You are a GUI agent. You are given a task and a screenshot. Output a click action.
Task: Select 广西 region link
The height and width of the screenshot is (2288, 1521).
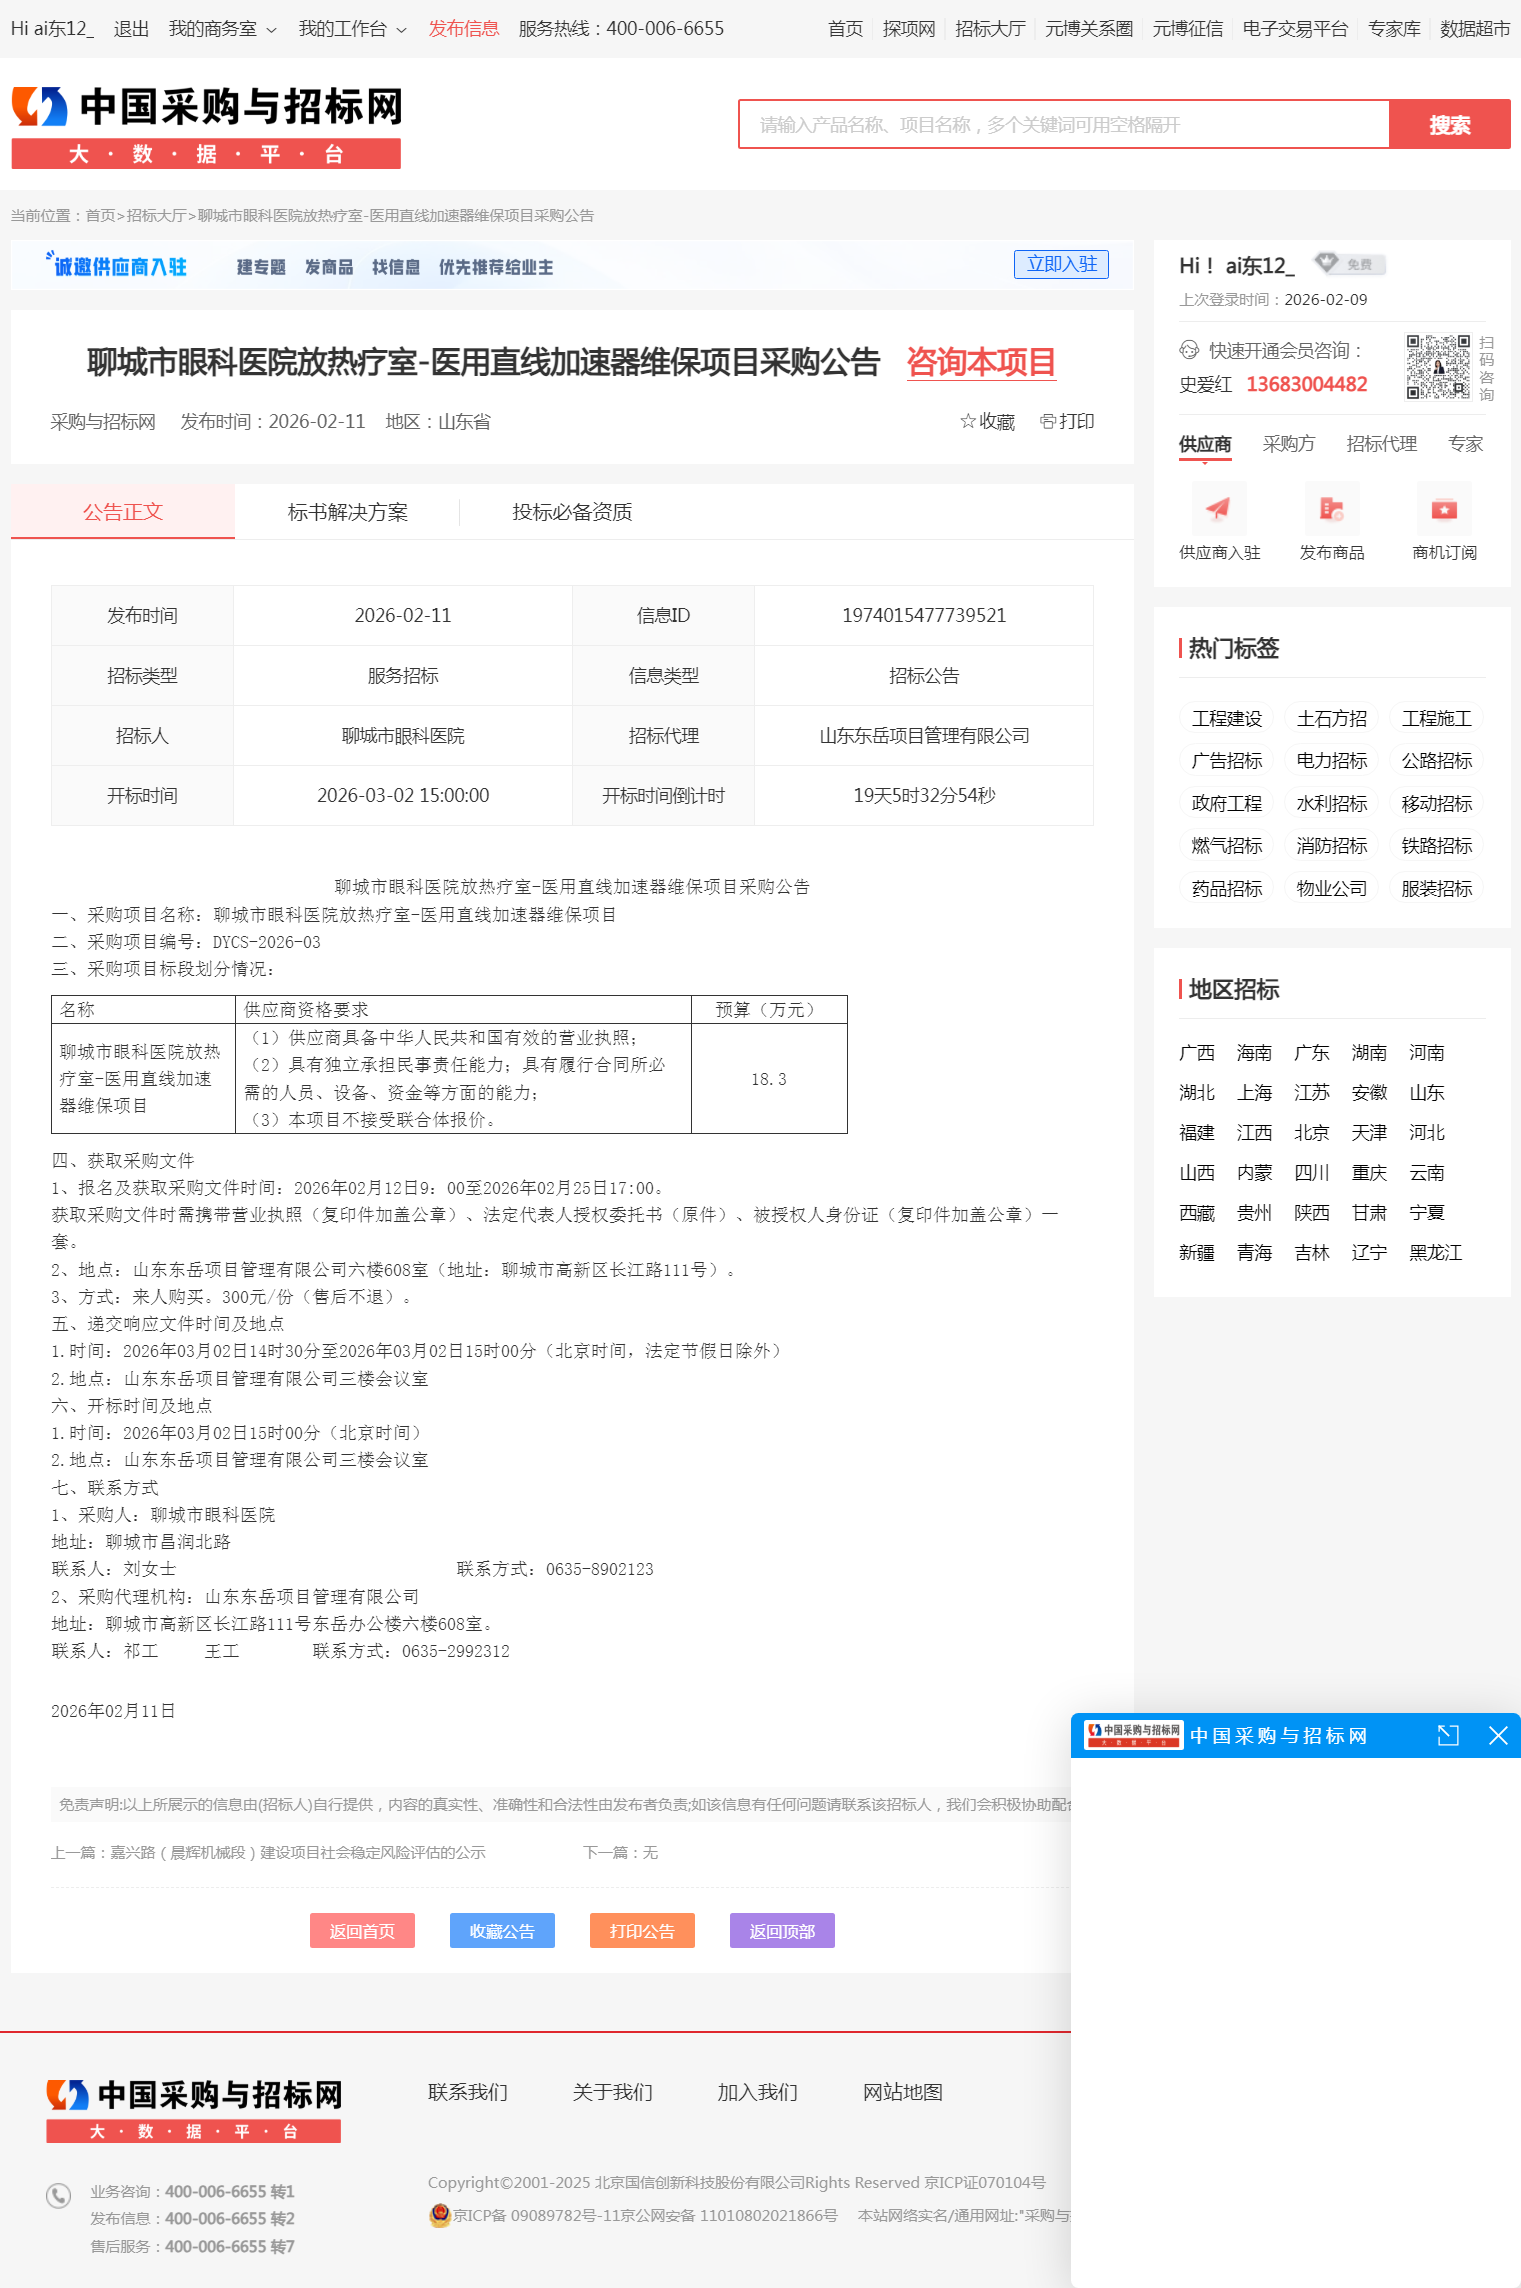point(1197,1052)
